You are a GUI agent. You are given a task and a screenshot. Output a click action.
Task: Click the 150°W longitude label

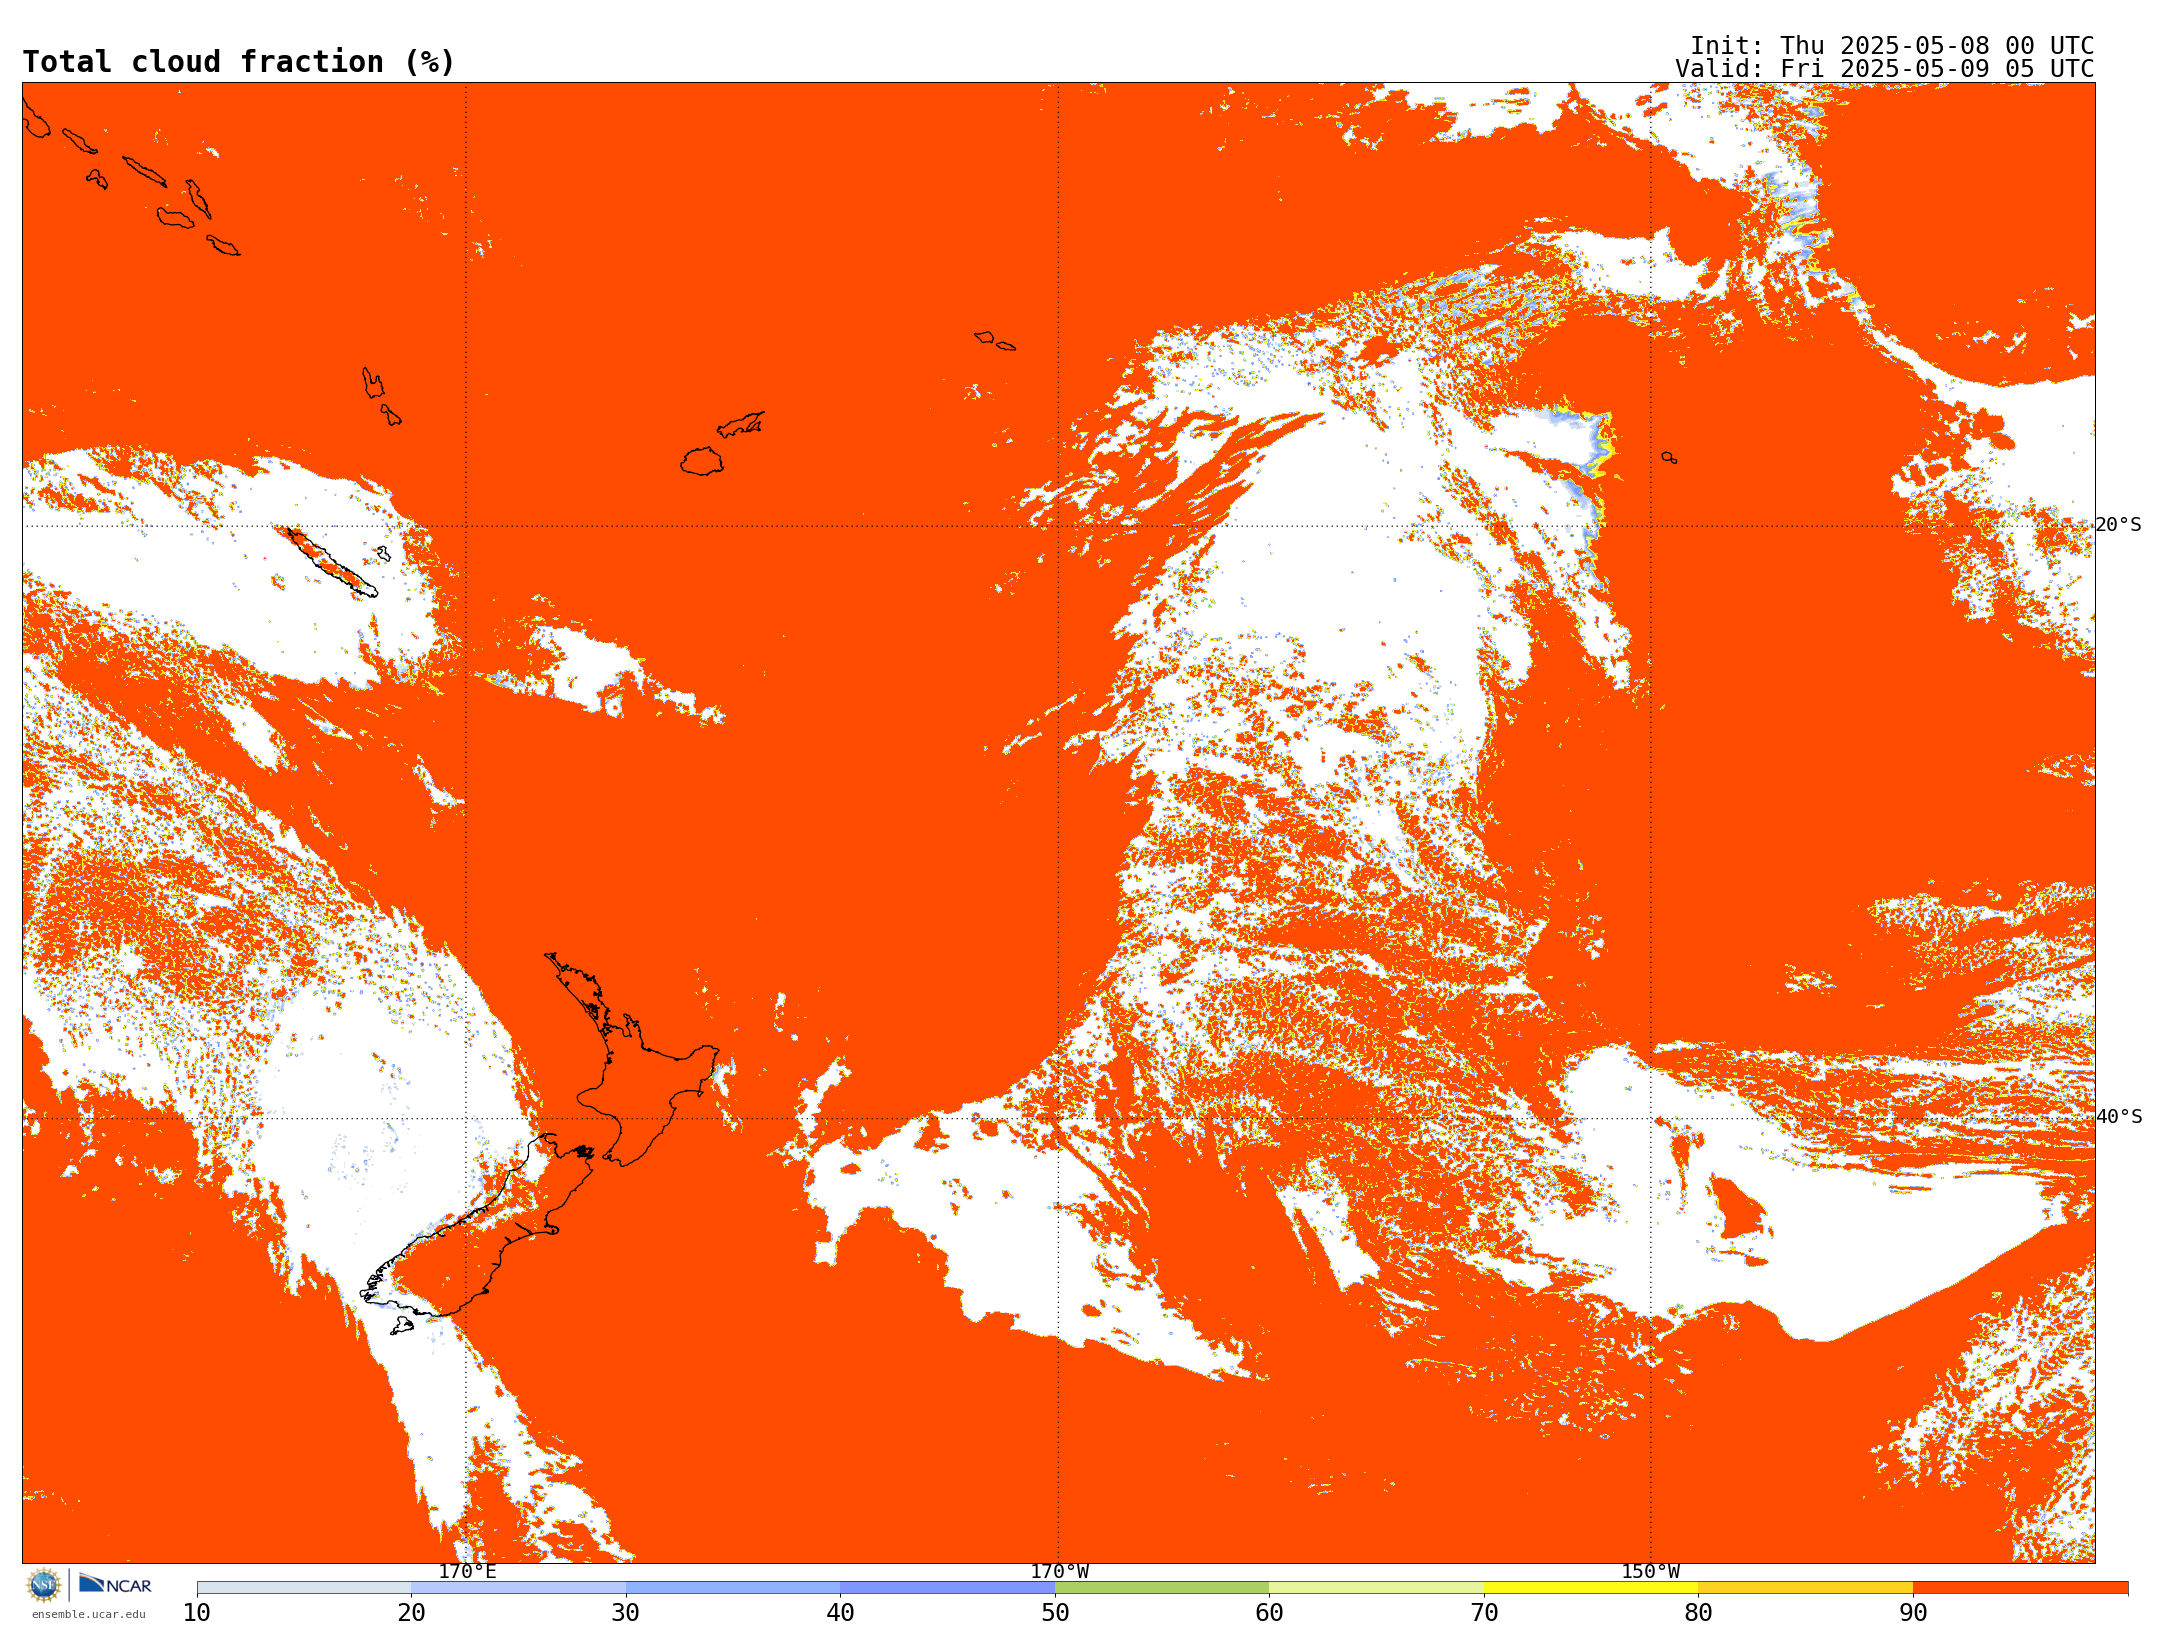pyautogui.click(x=1650, y=1571)
